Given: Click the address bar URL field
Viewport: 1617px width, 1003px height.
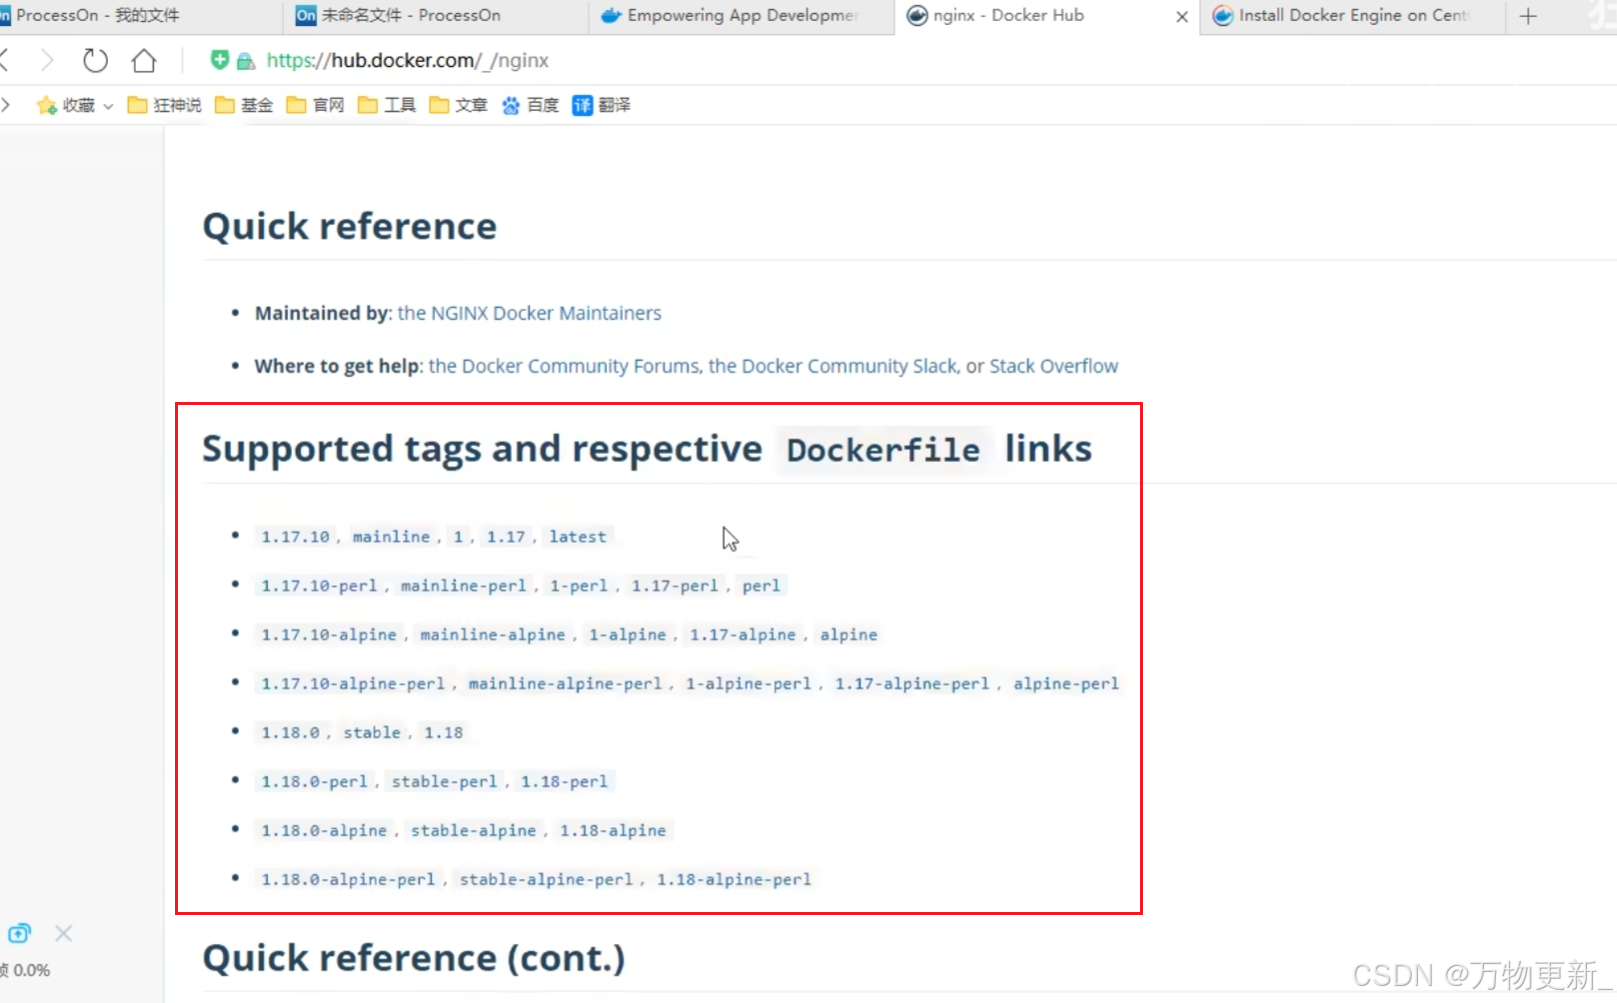Looking at the screenshot, I should pyautogui.click(x=408, y=61).
